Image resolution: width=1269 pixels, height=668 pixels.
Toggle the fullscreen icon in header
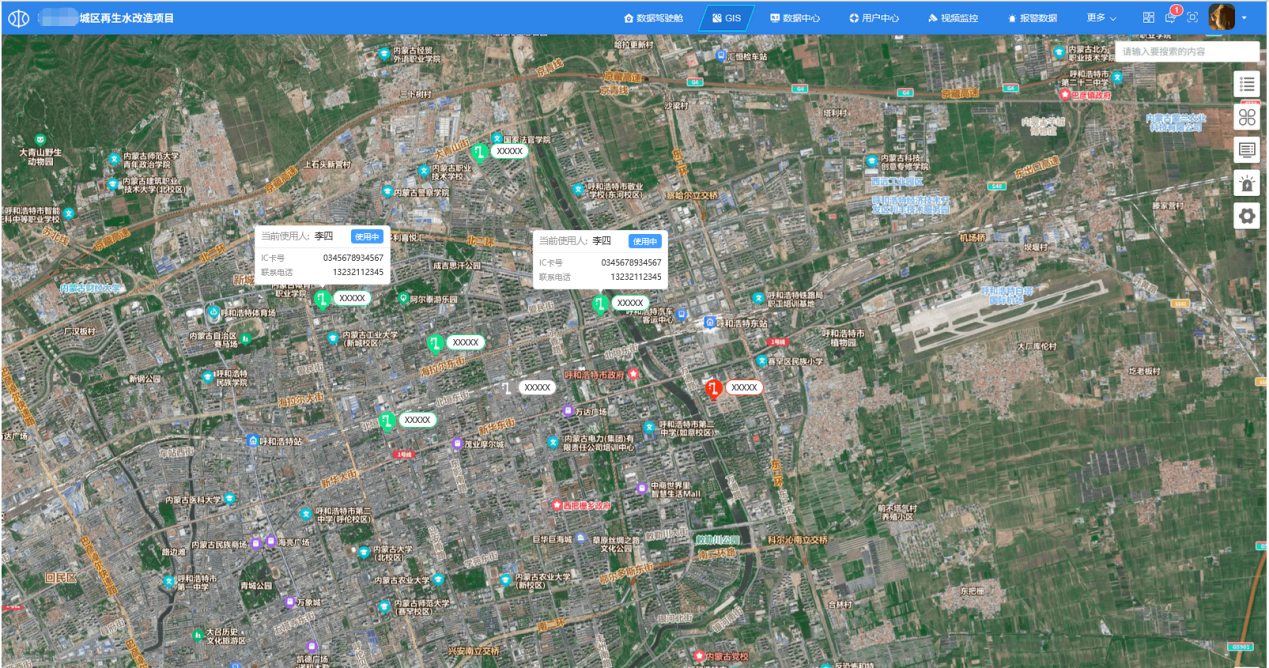pyautogui.click(x=1193, y=18)
